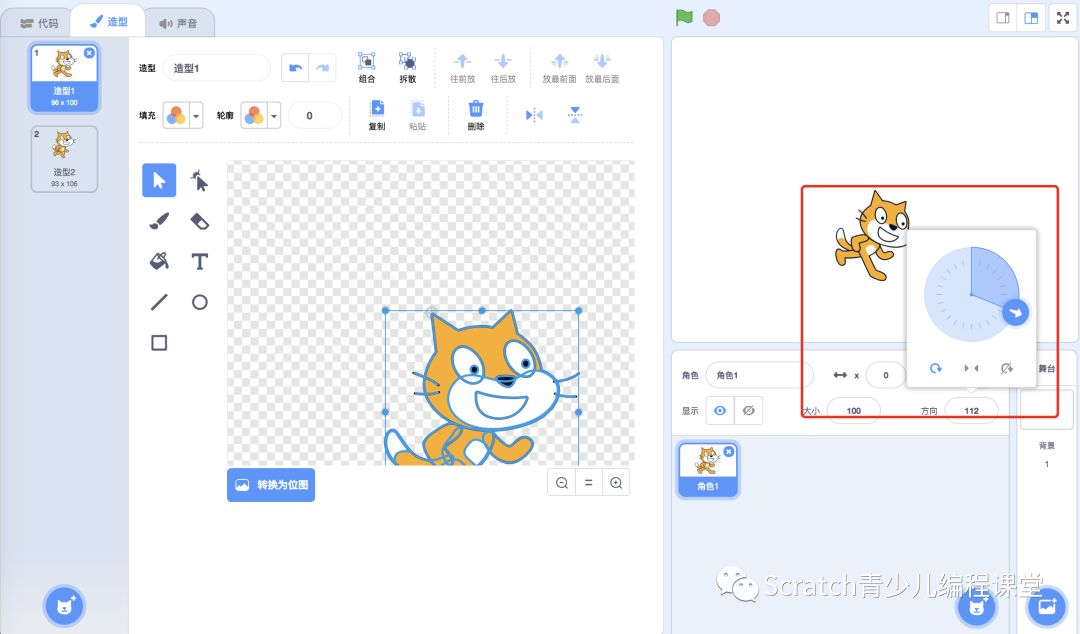The image size is (1080, 634).
Task: Click the 转换为位图 button
Action: tap(270, 484)
